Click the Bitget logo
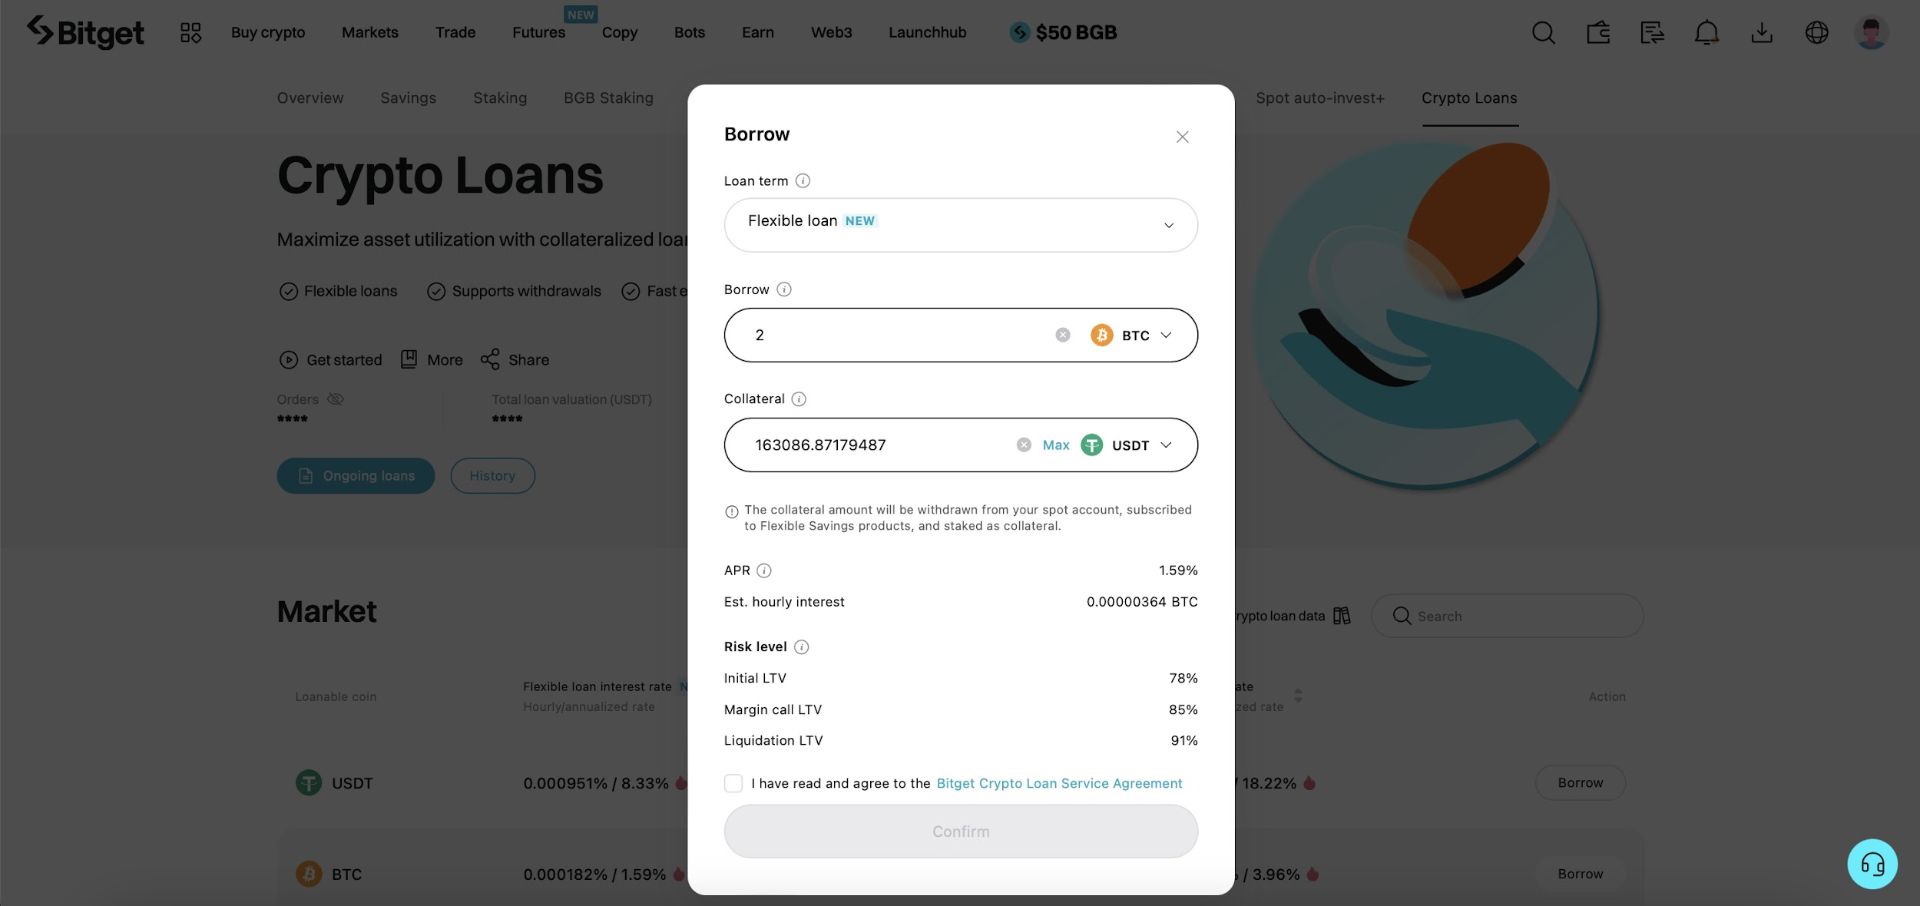 click(85, 32)
